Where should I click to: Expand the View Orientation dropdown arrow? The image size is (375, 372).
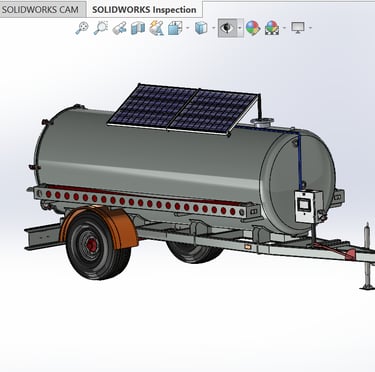point(188,28)
